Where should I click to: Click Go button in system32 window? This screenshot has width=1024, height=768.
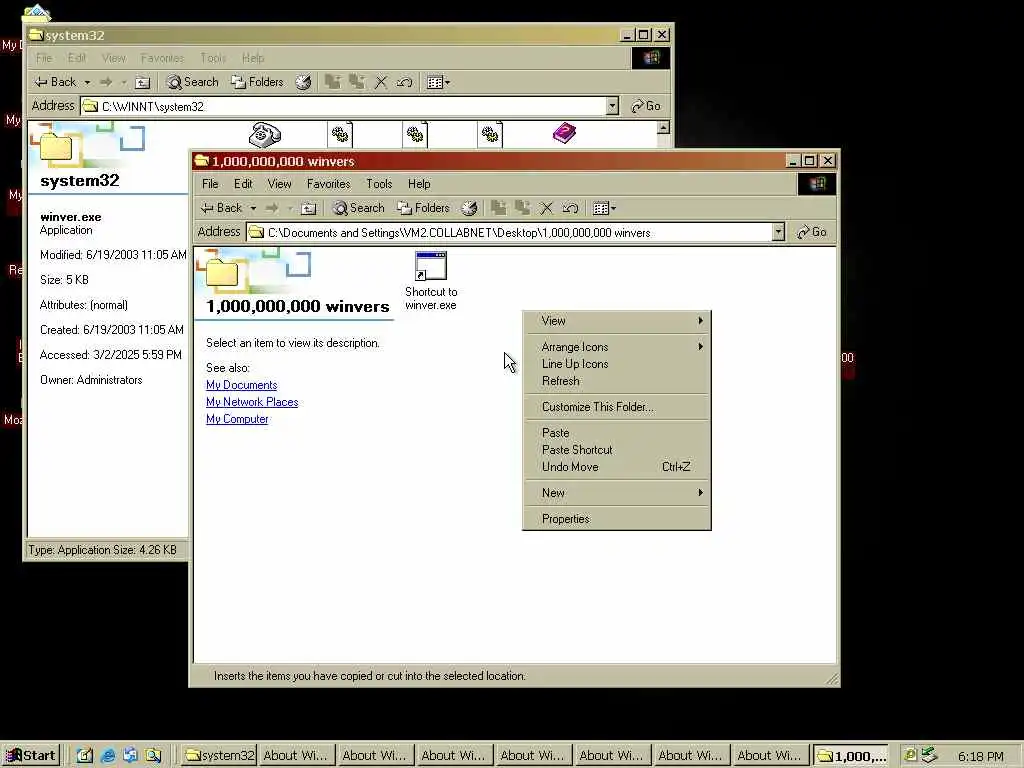pos(646,106)
